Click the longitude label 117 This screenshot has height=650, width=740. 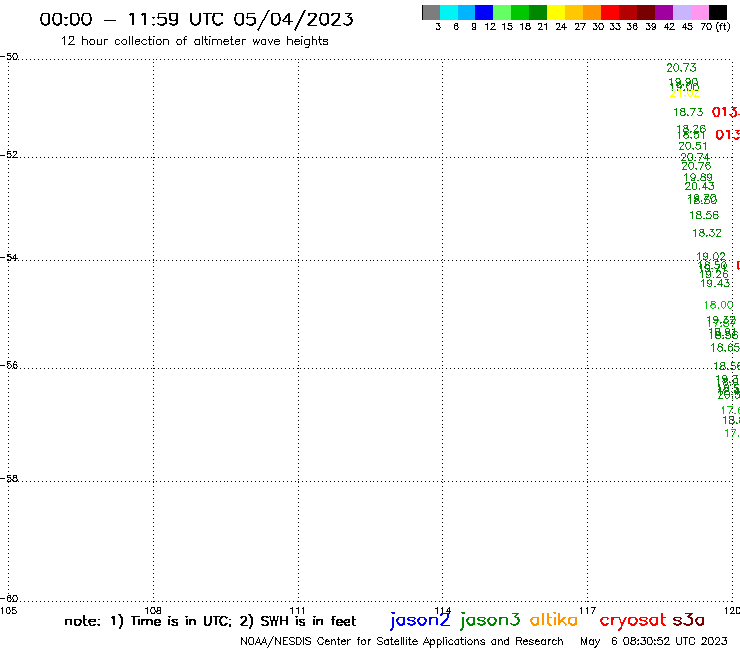pyautogui.click(x=588, y=610)
